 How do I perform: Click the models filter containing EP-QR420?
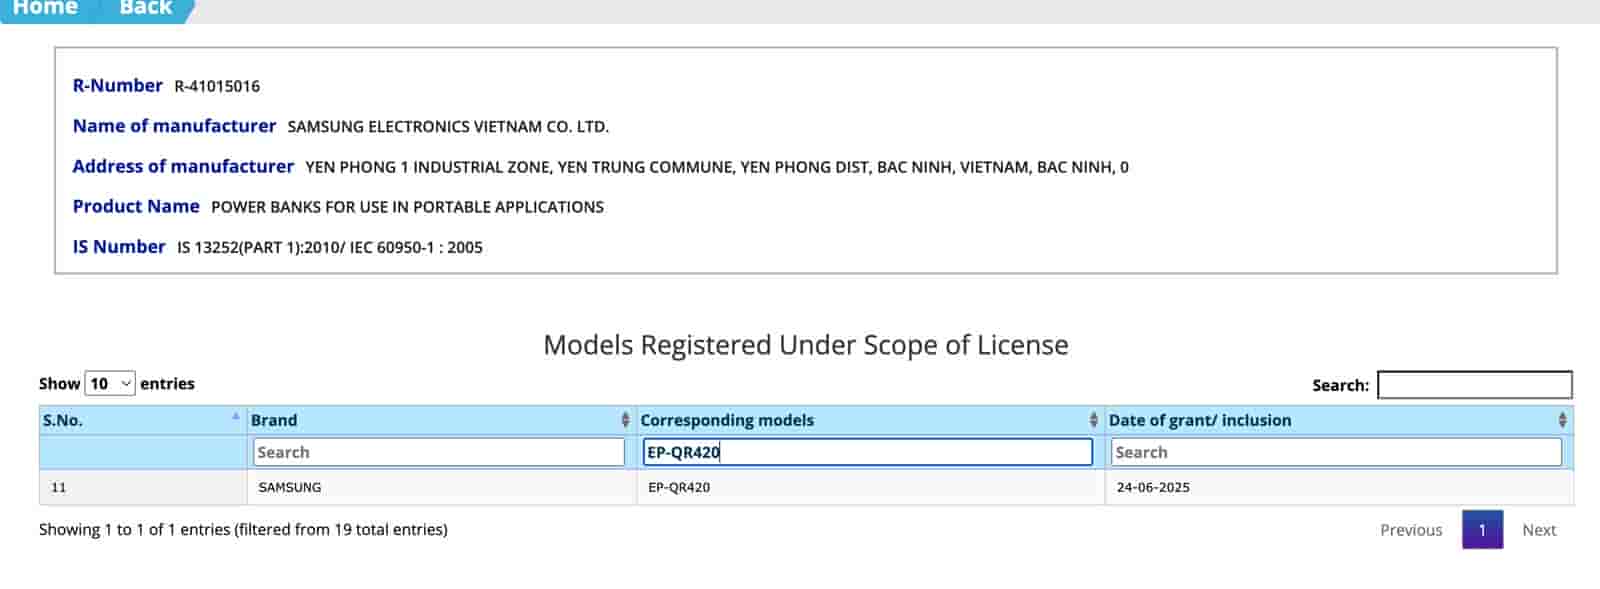866,452
